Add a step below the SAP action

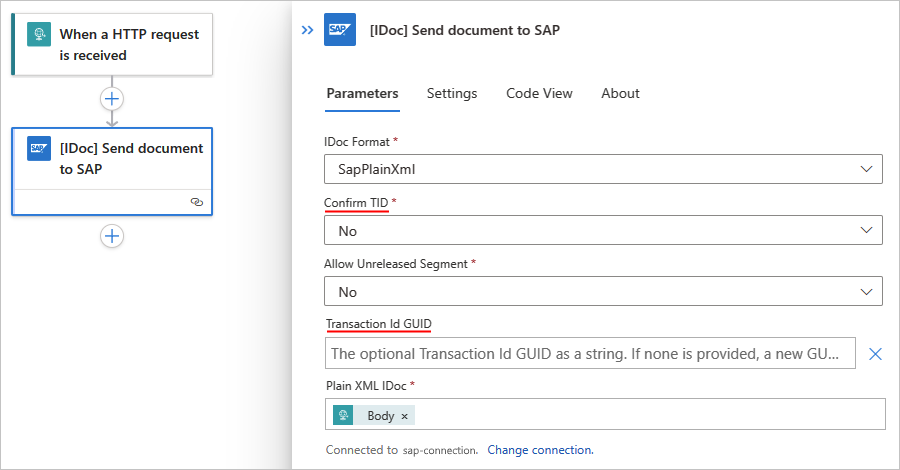click(x=112, y=236)
